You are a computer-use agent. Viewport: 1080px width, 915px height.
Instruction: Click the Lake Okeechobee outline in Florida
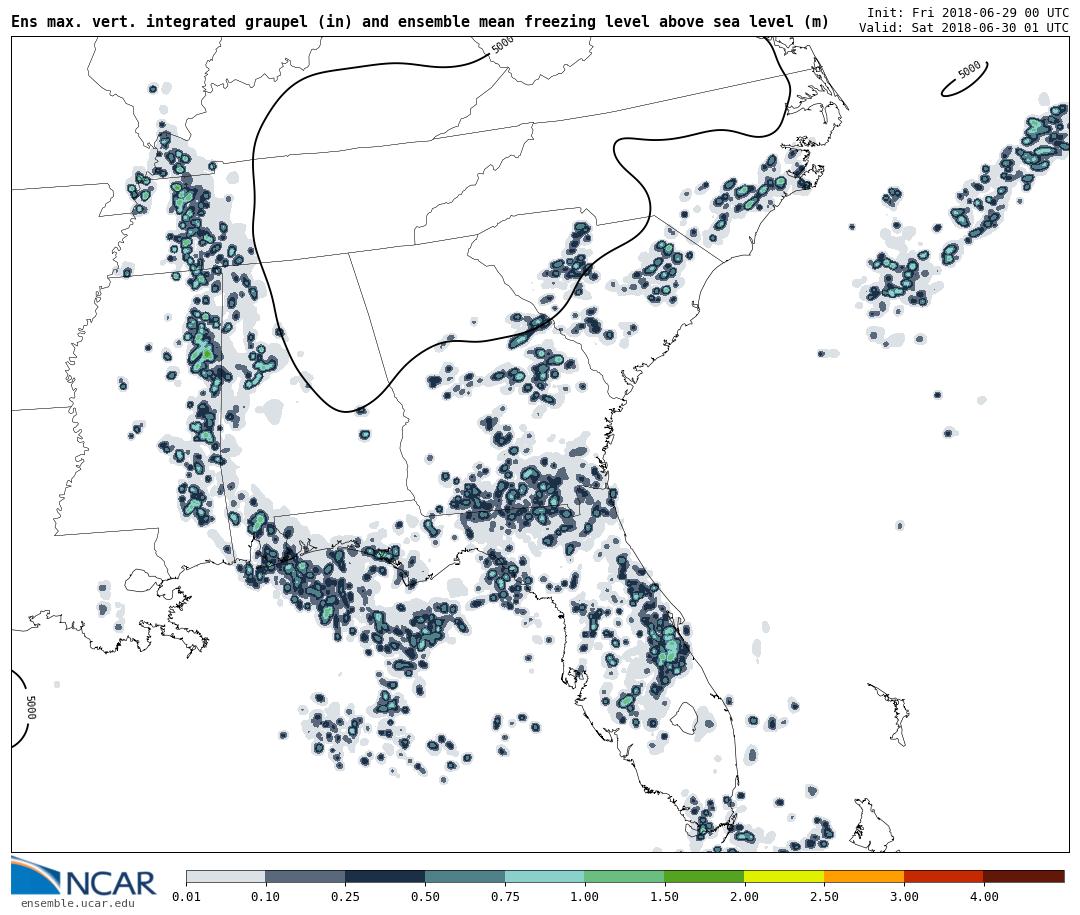(684, 716)
